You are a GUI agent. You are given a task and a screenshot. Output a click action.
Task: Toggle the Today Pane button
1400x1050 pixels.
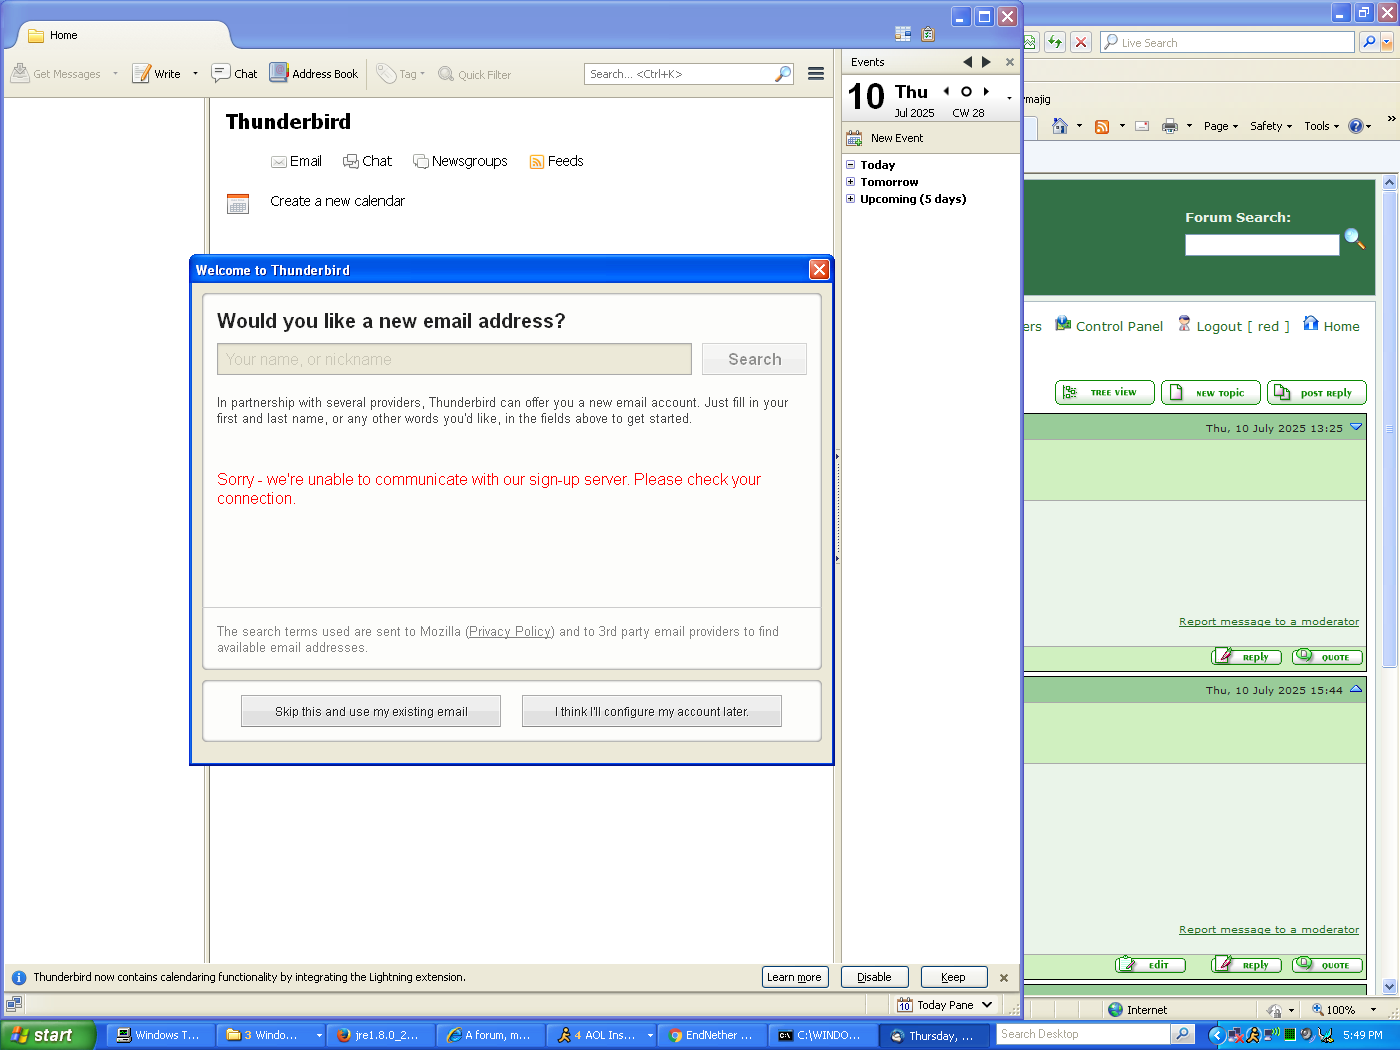pyautogui.click(x=945, y=1005)
